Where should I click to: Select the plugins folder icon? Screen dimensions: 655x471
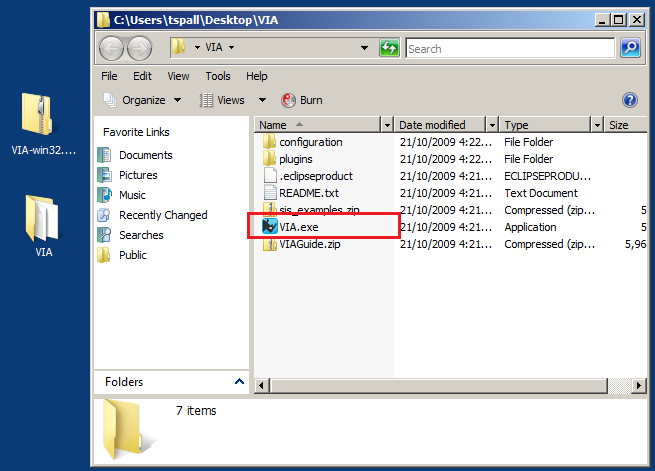(x=269, y=159)
